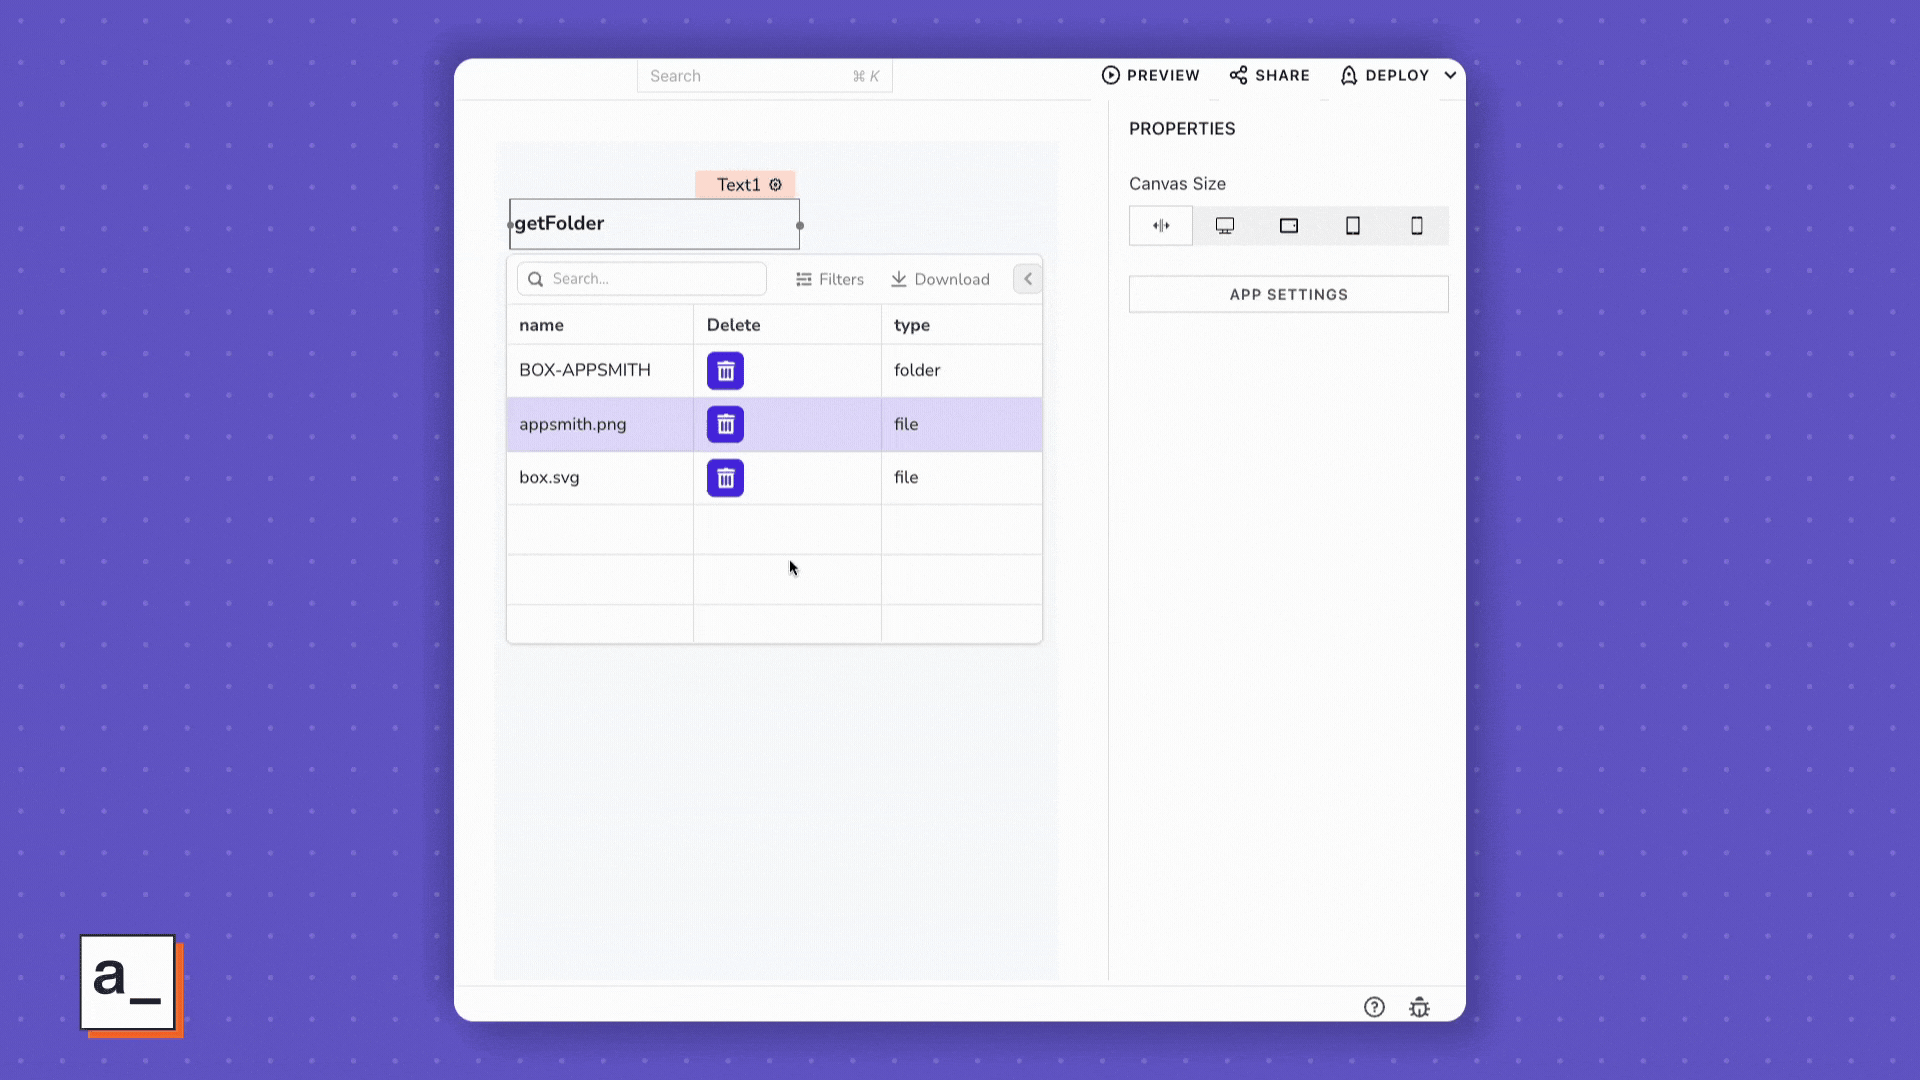Collapse table pagination arrow button

[1028, 279]
